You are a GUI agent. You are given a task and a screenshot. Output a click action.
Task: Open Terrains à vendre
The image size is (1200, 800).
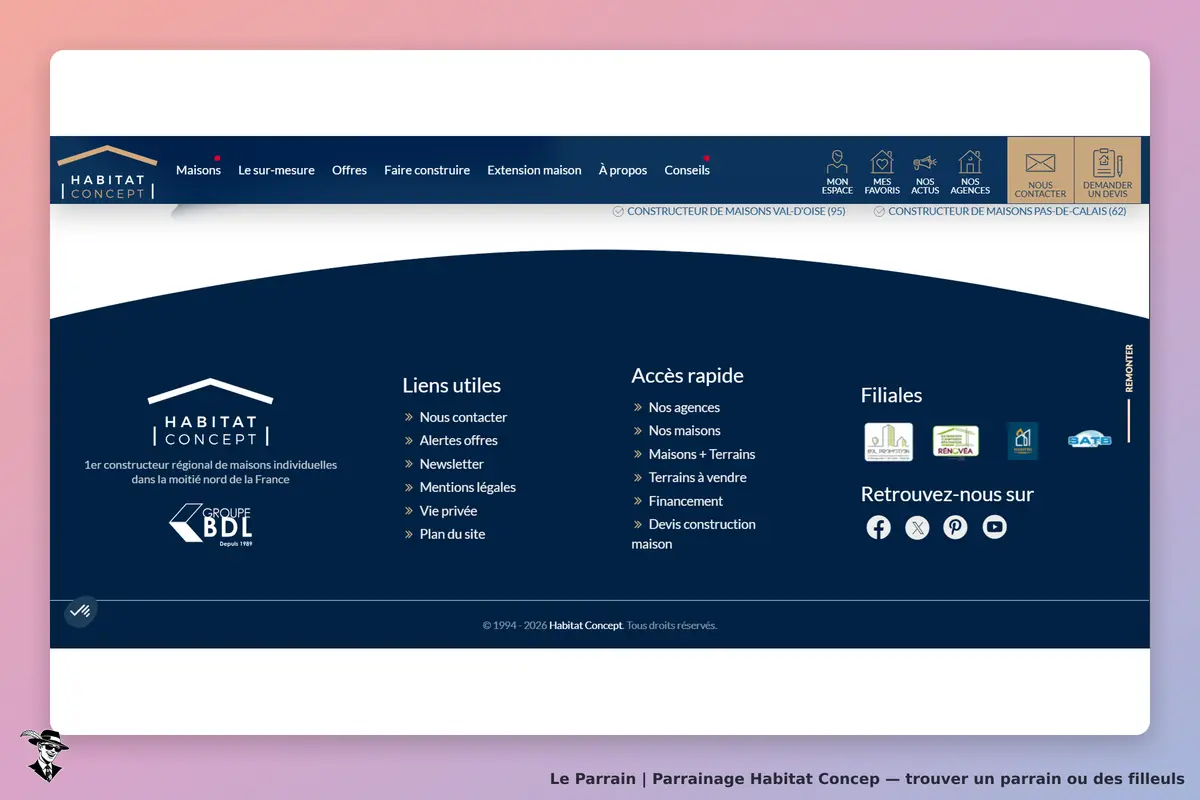pos(697,477)
